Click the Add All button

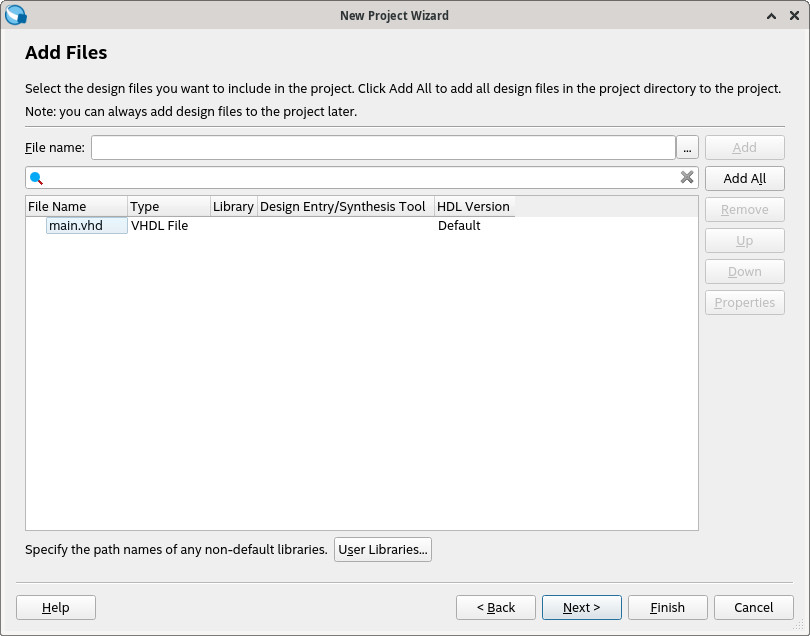(x=744, y=178)
